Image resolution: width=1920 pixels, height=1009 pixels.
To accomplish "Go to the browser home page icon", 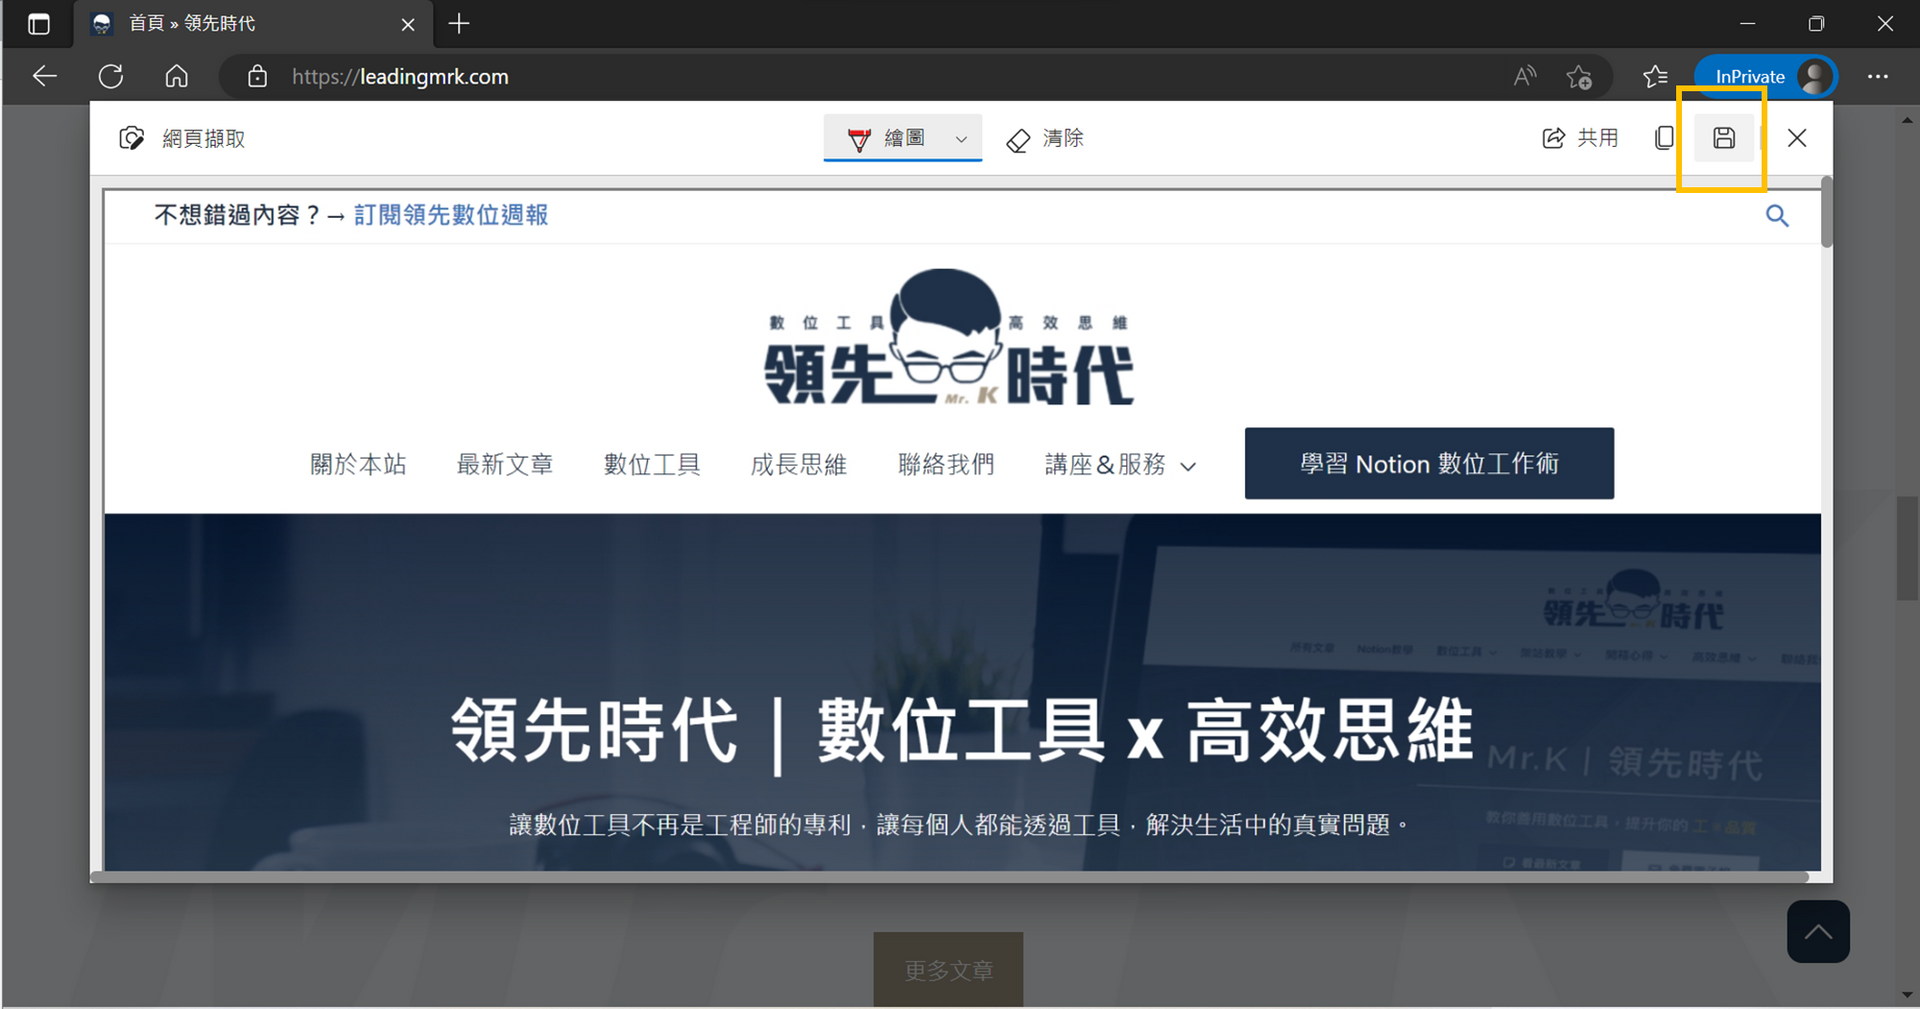I will pyautogui.click(x=177, y=76).
